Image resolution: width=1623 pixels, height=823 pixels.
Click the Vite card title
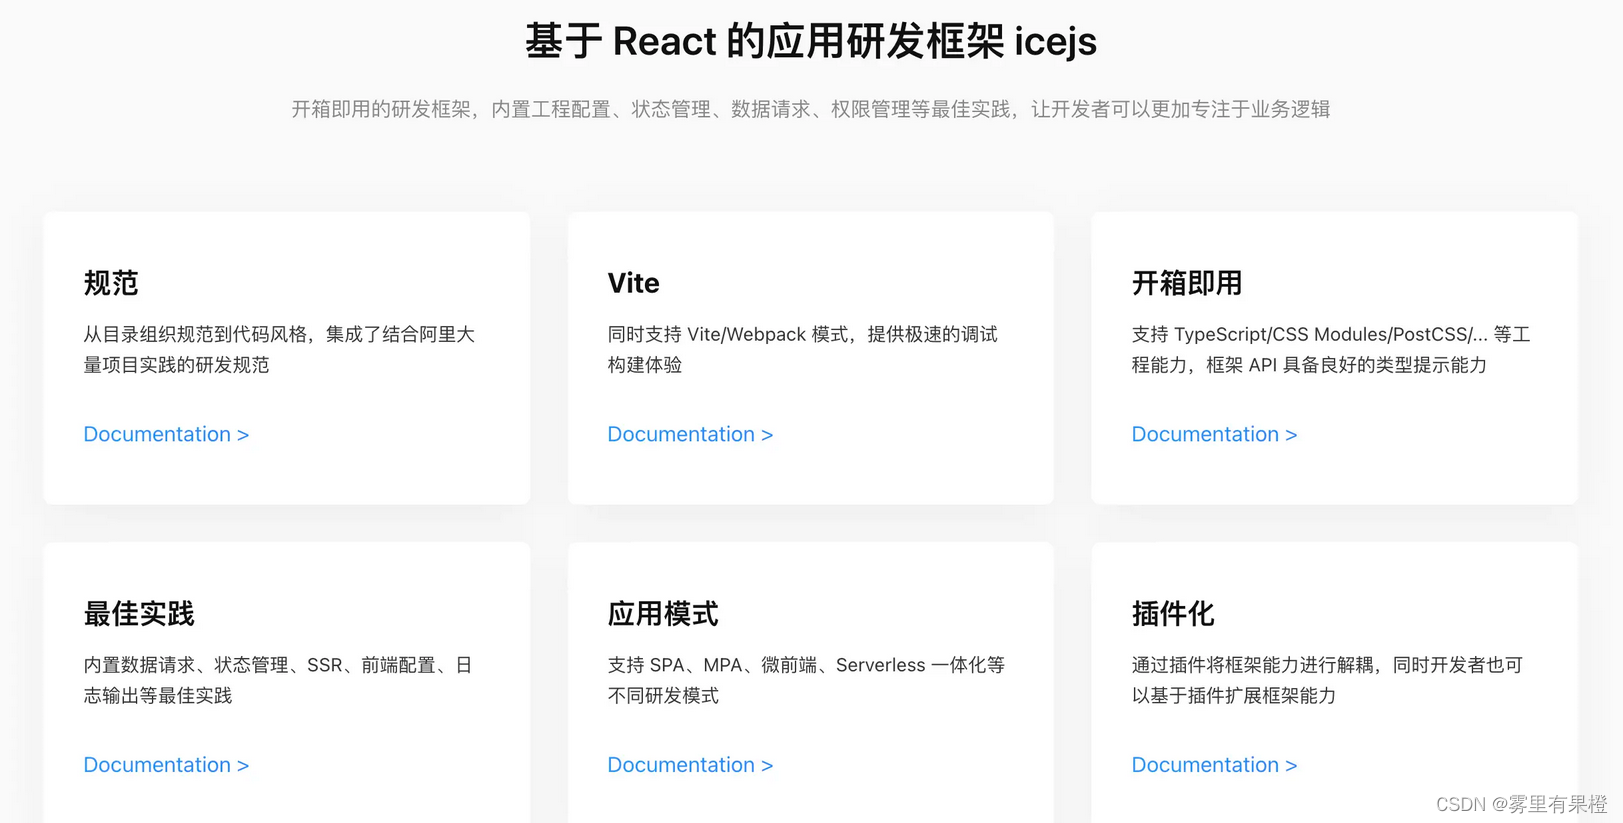(633, 283)
